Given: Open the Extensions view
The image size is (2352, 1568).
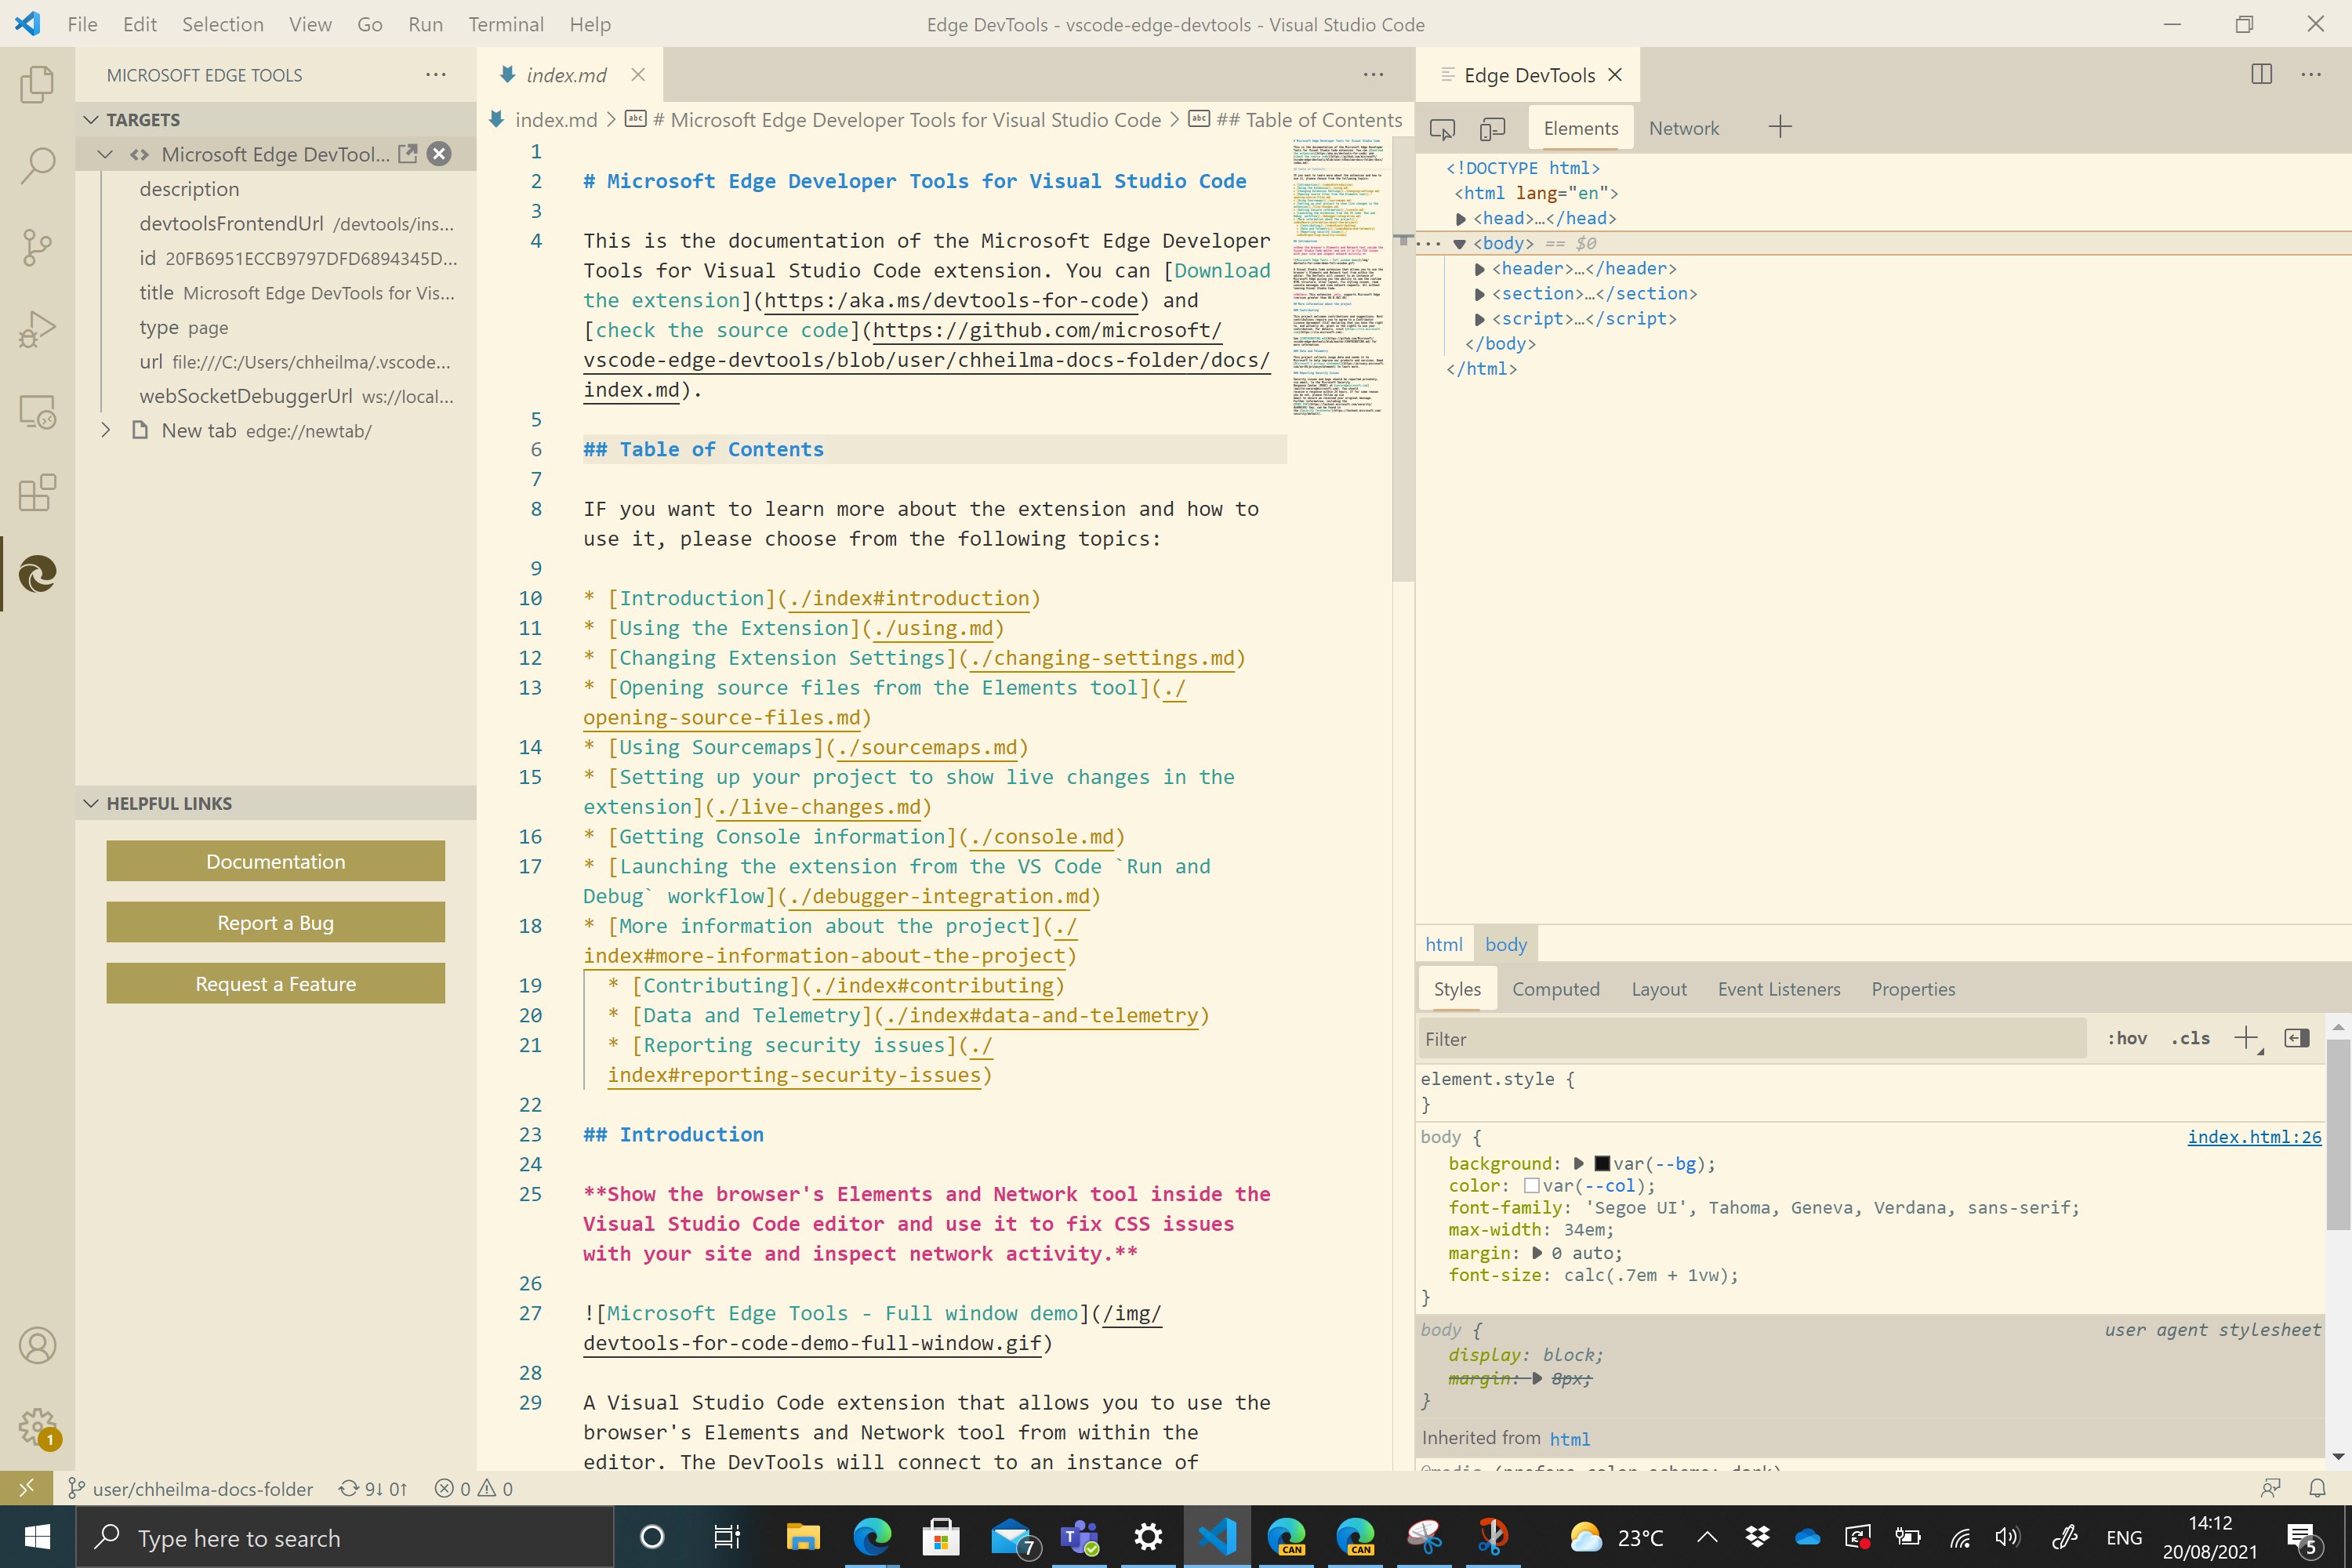Looking at the screenshot, I should click(37, 492).
